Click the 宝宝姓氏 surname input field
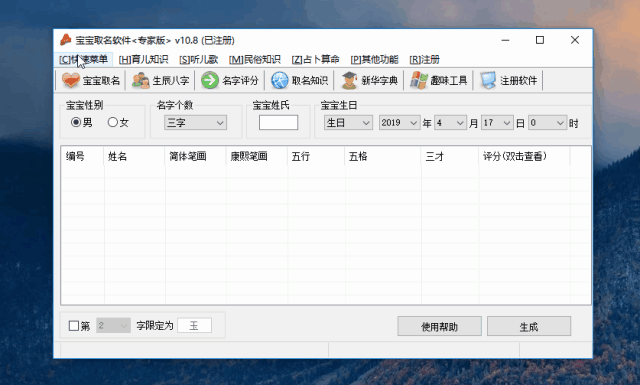Screen dimensions: 640x385 point(278,122)
